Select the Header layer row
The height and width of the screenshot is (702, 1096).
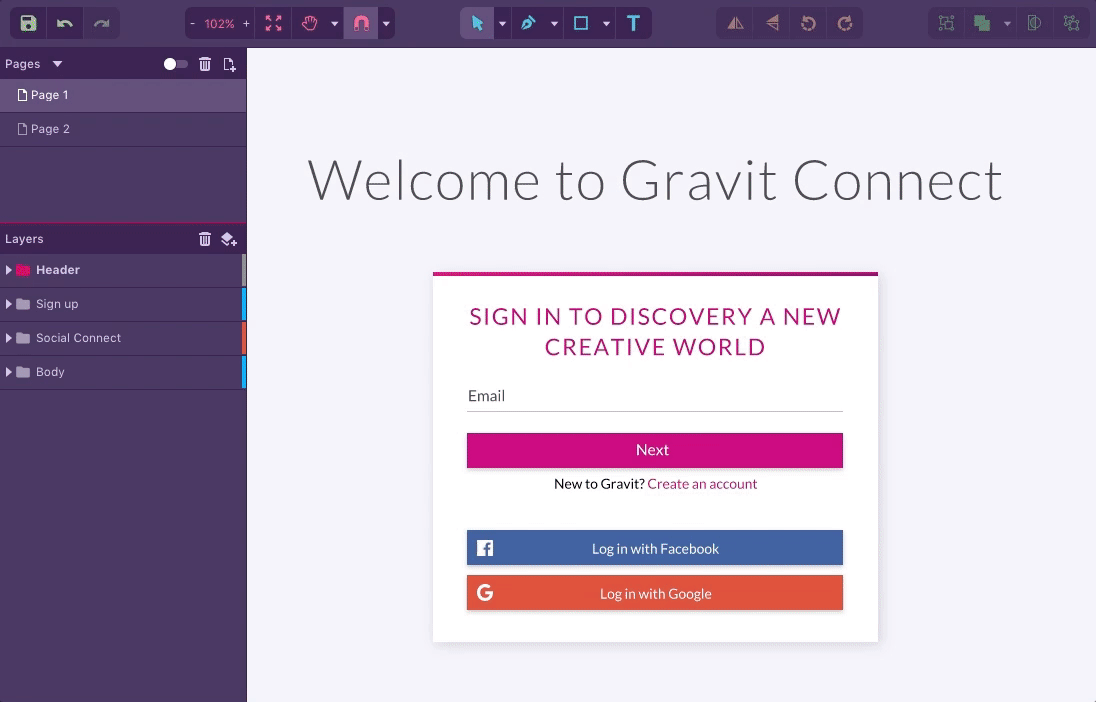[x=121, y=270]
